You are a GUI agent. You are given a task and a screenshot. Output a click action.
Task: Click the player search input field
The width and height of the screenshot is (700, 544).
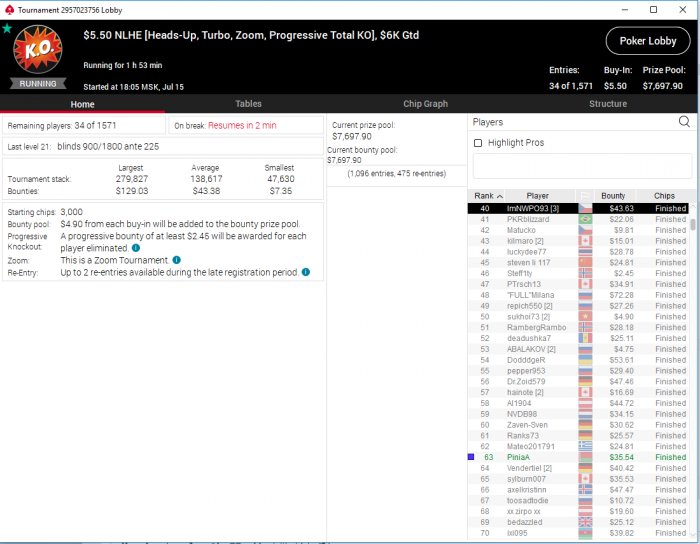[582, 166]
